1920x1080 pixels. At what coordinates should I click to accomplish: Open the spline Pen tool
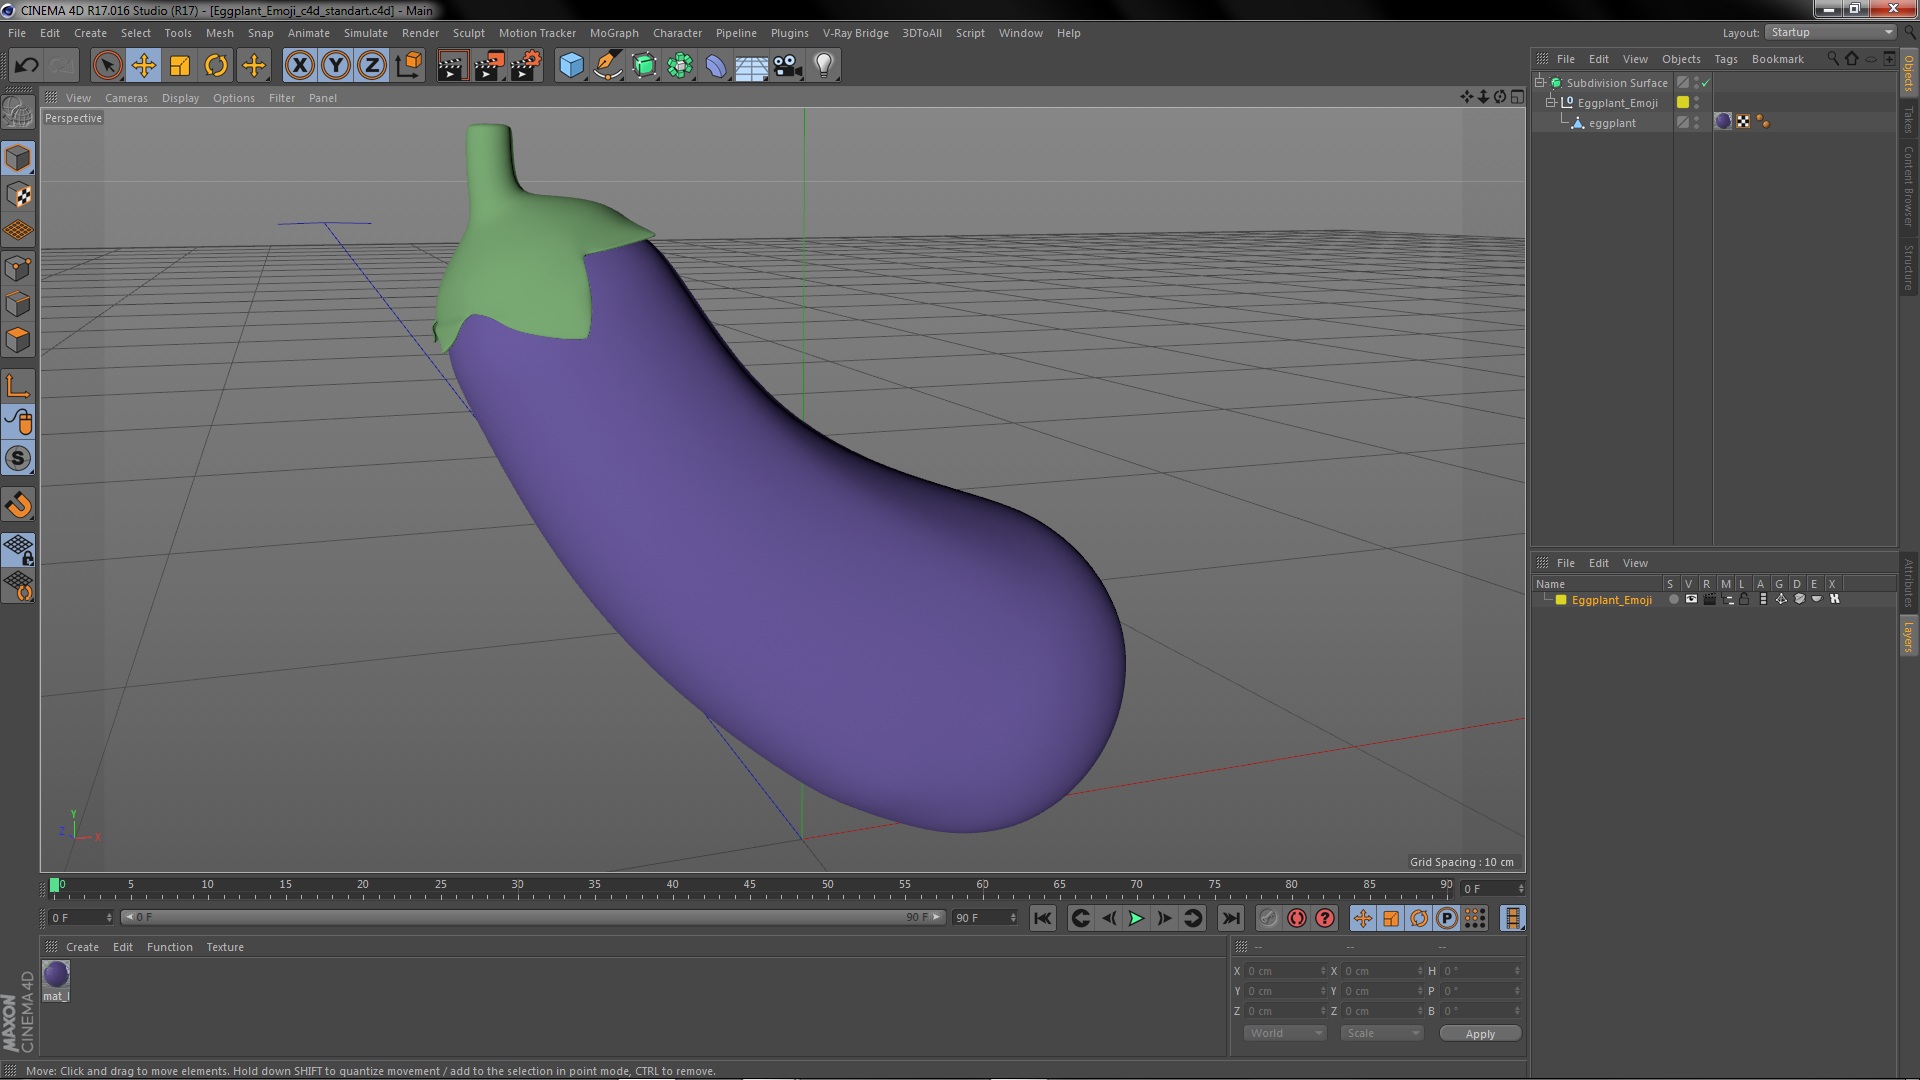point(608,66)
